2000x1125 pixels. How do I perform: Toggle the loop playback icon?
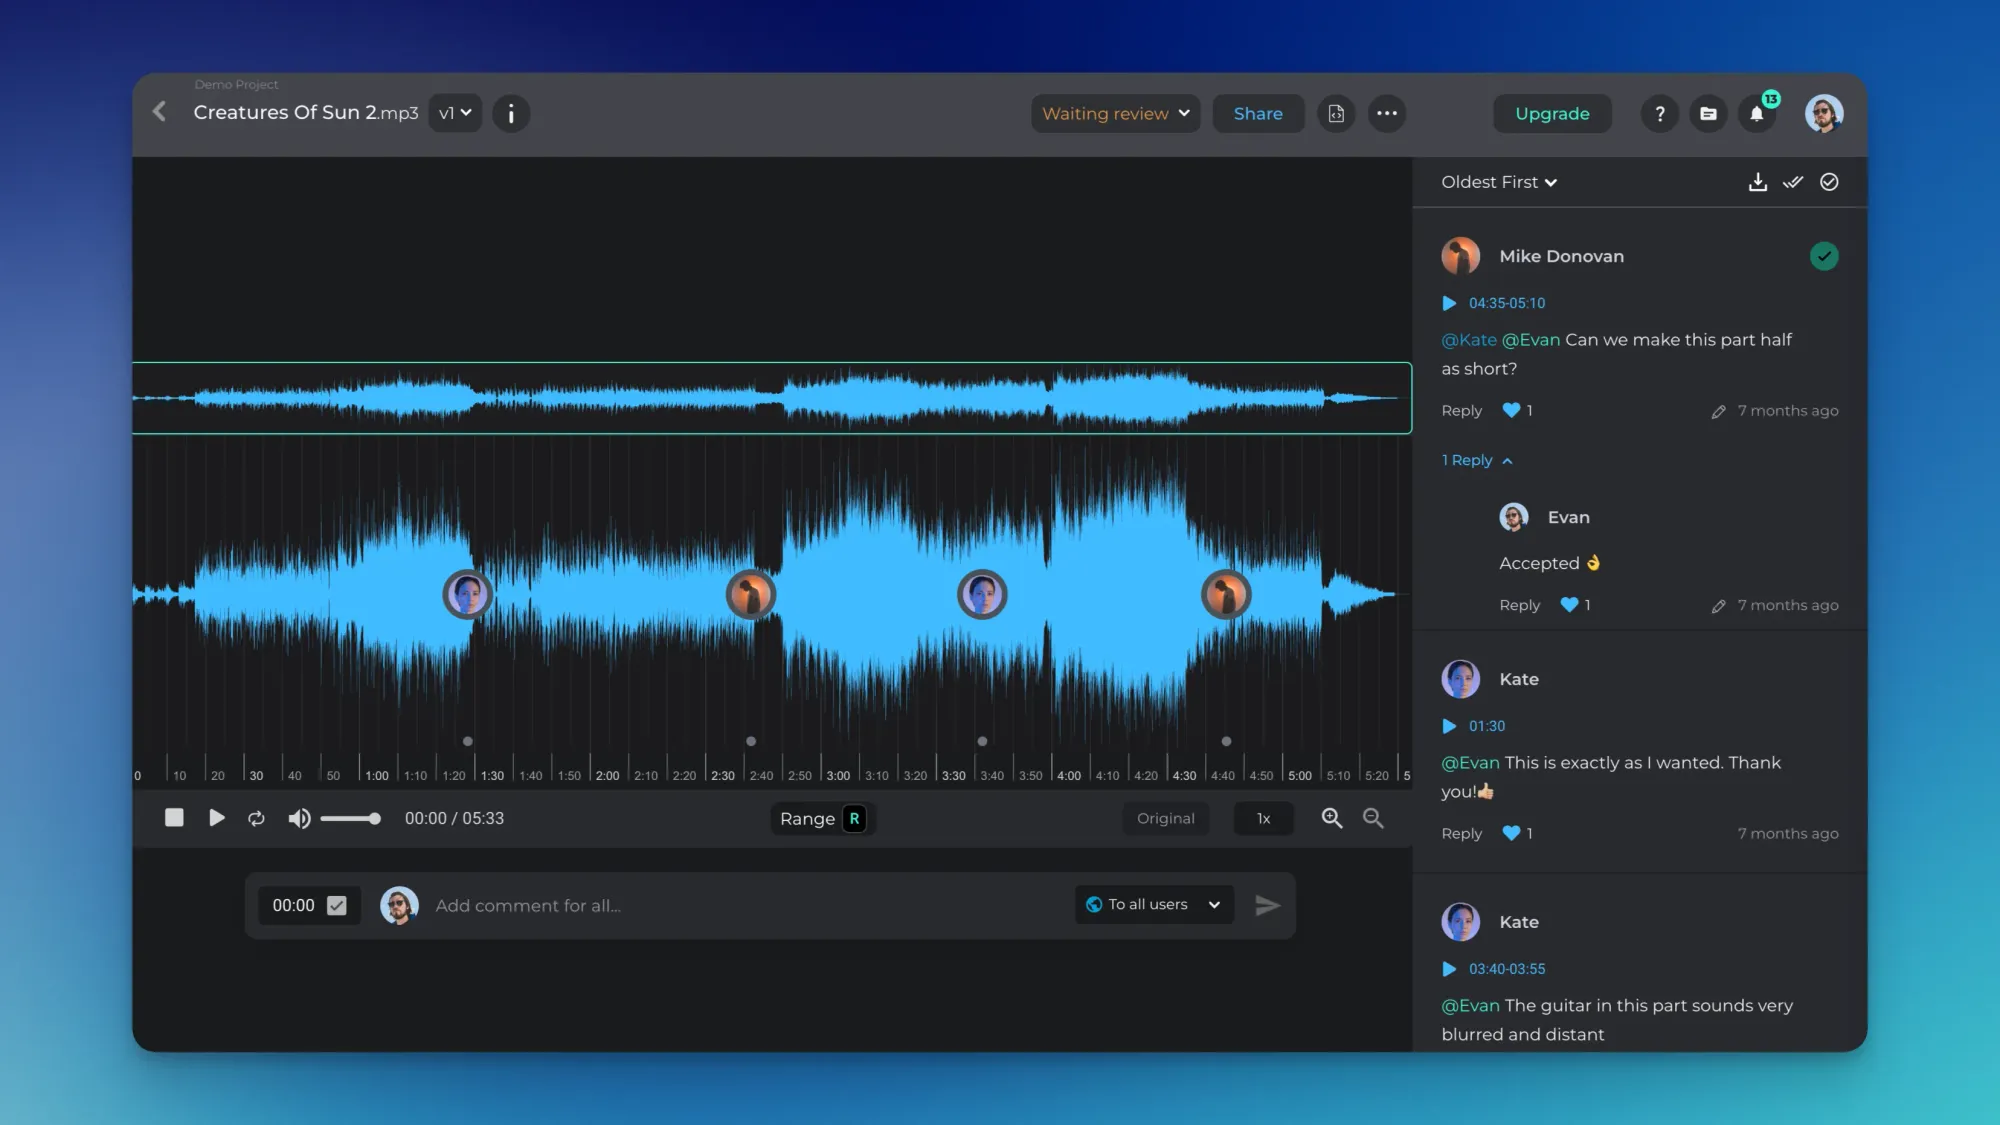click(x=256, y=818)
